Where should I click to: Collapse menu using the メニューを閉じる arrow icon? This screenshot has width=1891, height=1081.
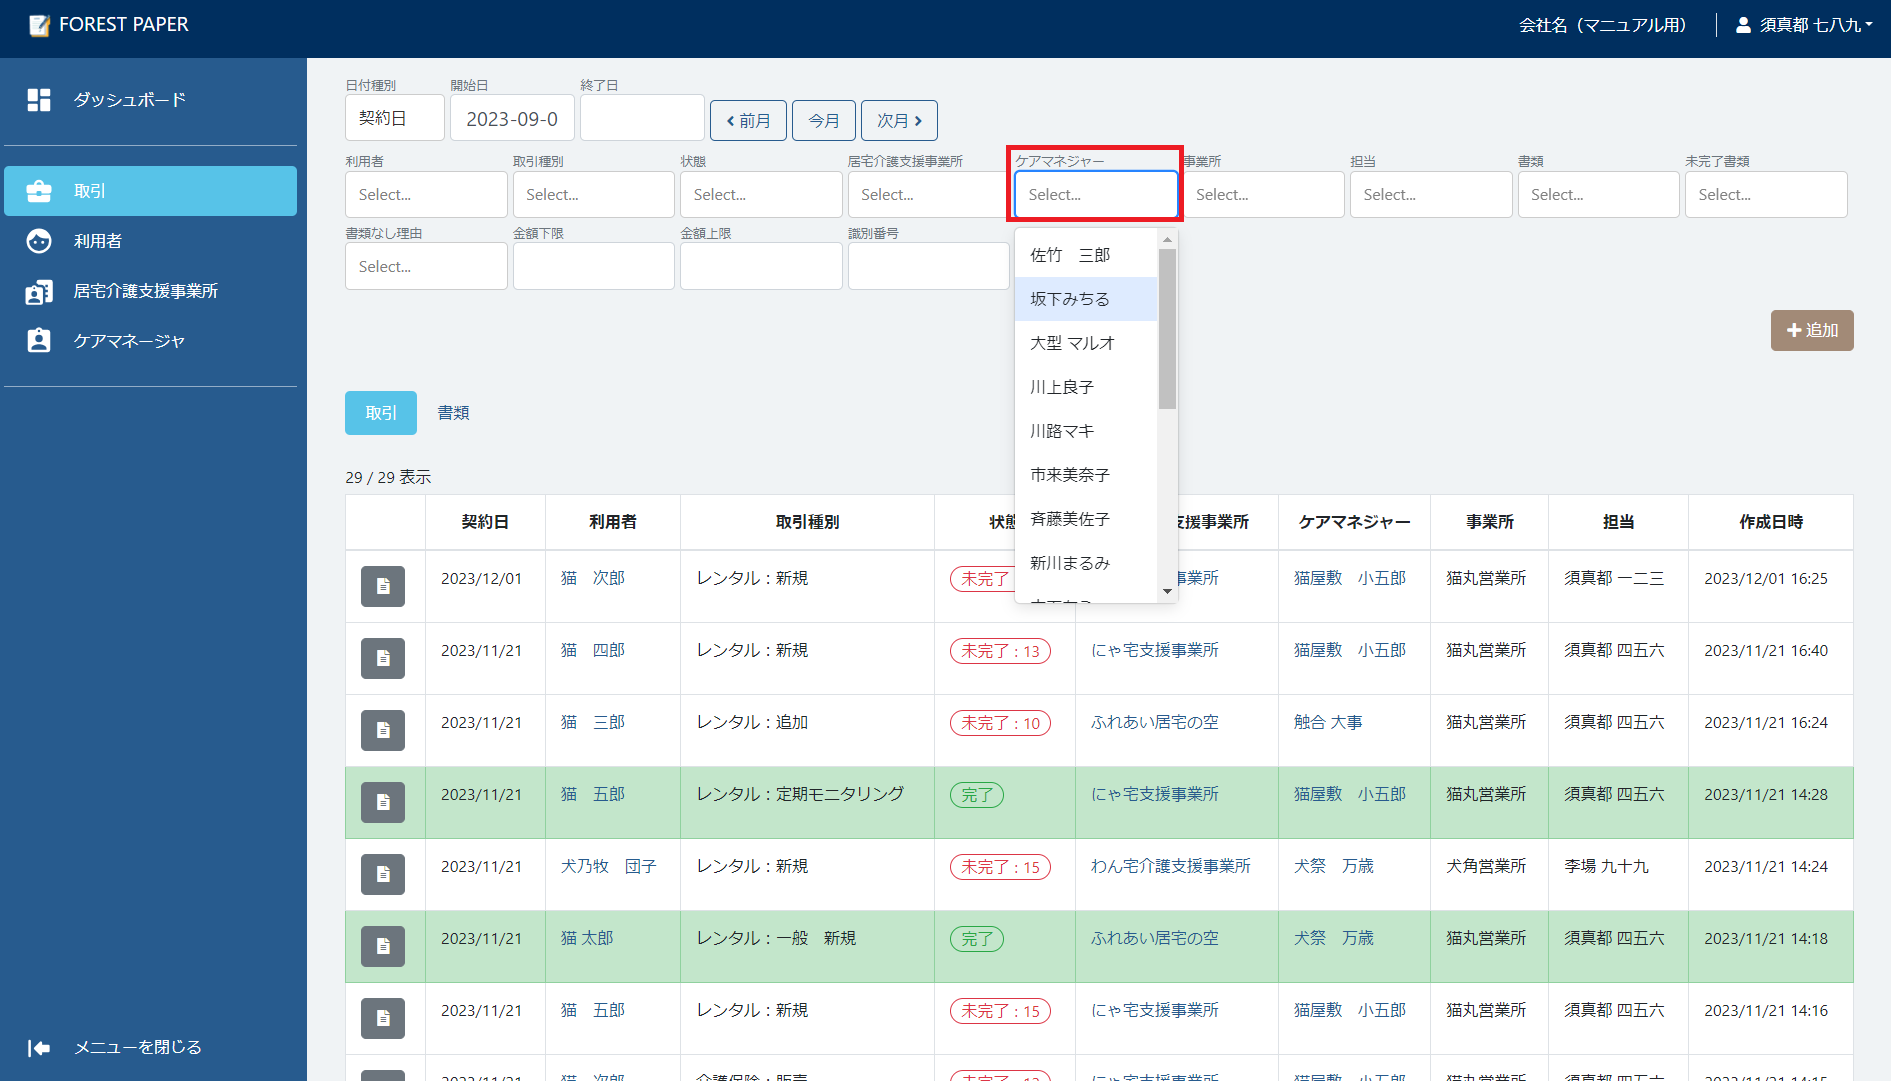pos(39,1047)
